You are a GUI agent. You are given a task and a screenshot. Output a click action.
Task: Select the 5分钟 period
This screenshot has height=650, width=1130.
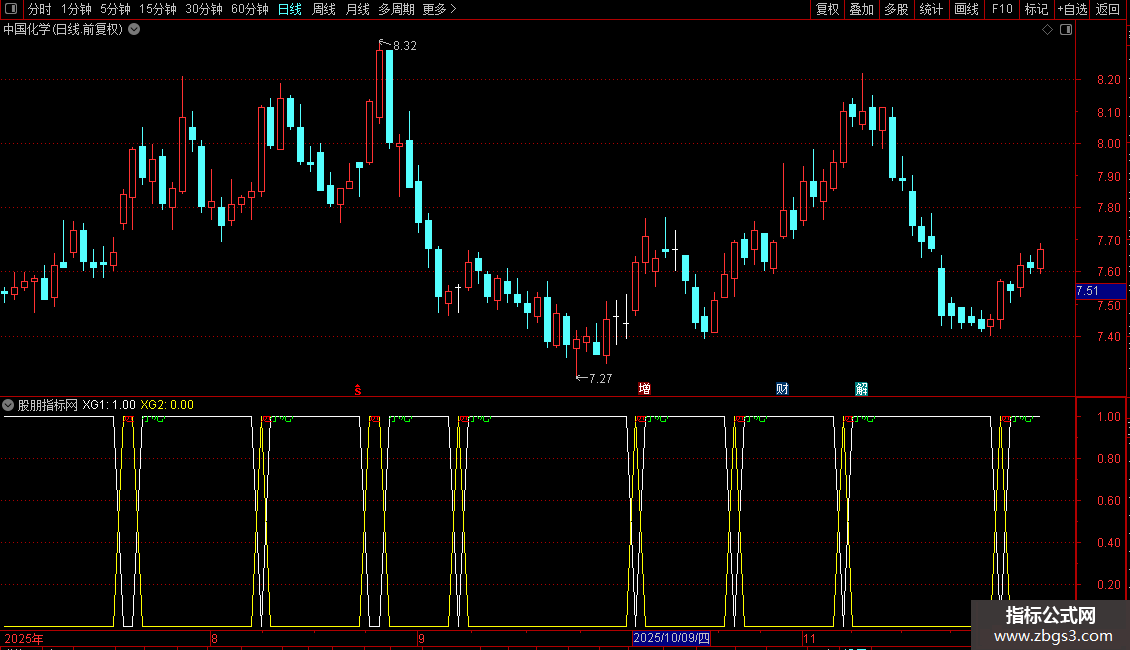point(115,9)
